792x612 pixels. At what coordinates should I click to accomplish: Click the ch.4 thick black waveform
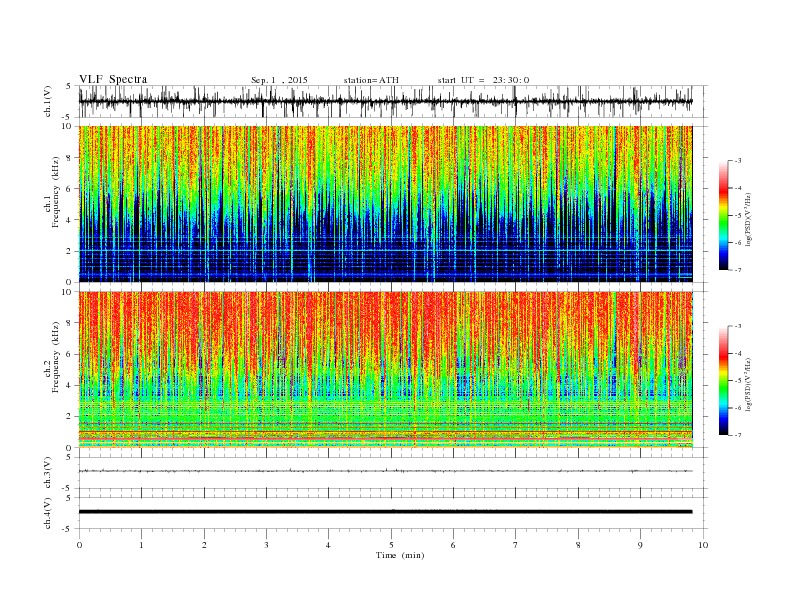(x=385, y=512)
